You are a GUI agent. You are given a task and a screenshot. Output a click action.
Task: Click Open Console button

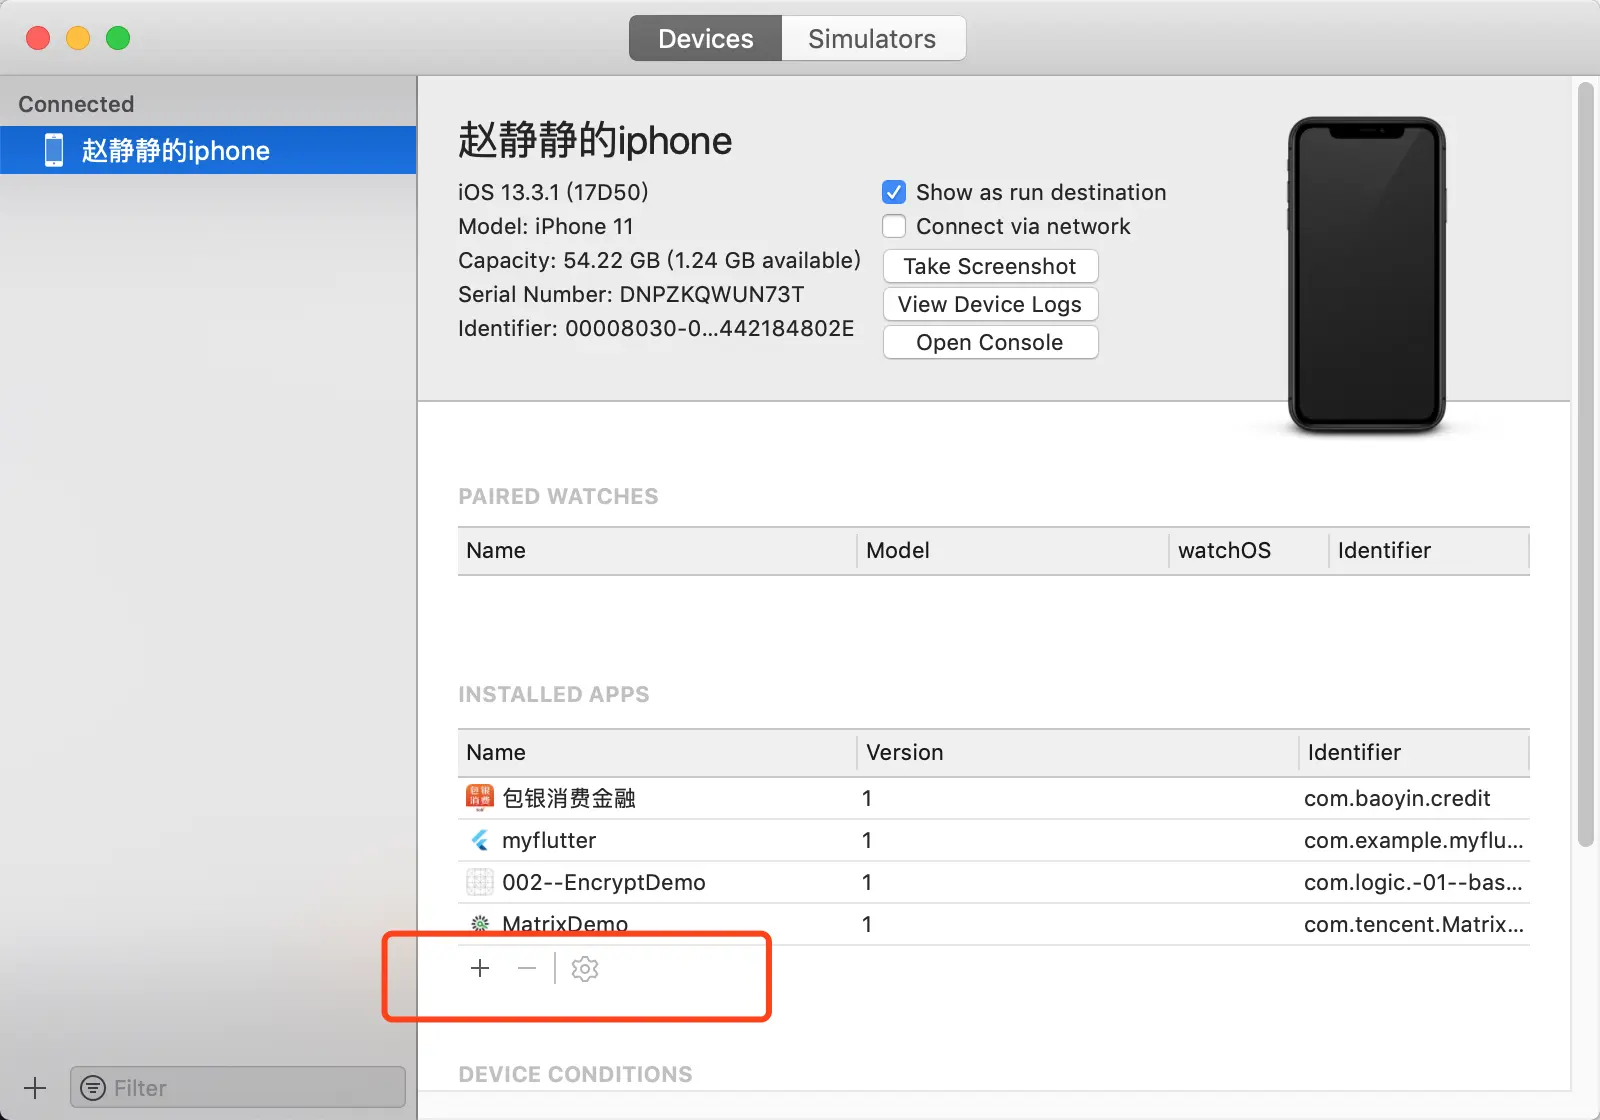click(990, 342)
